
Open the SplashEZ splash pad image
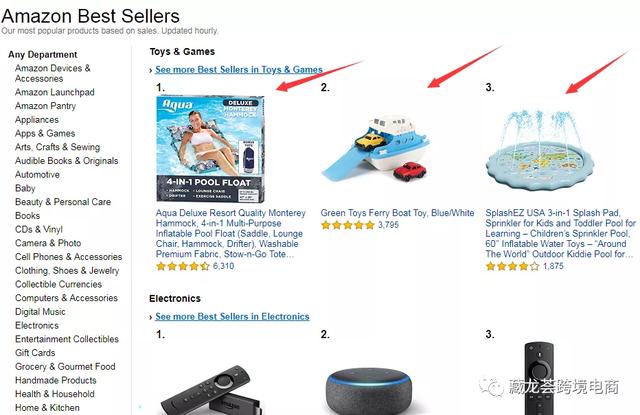click(x=540, y=149)
